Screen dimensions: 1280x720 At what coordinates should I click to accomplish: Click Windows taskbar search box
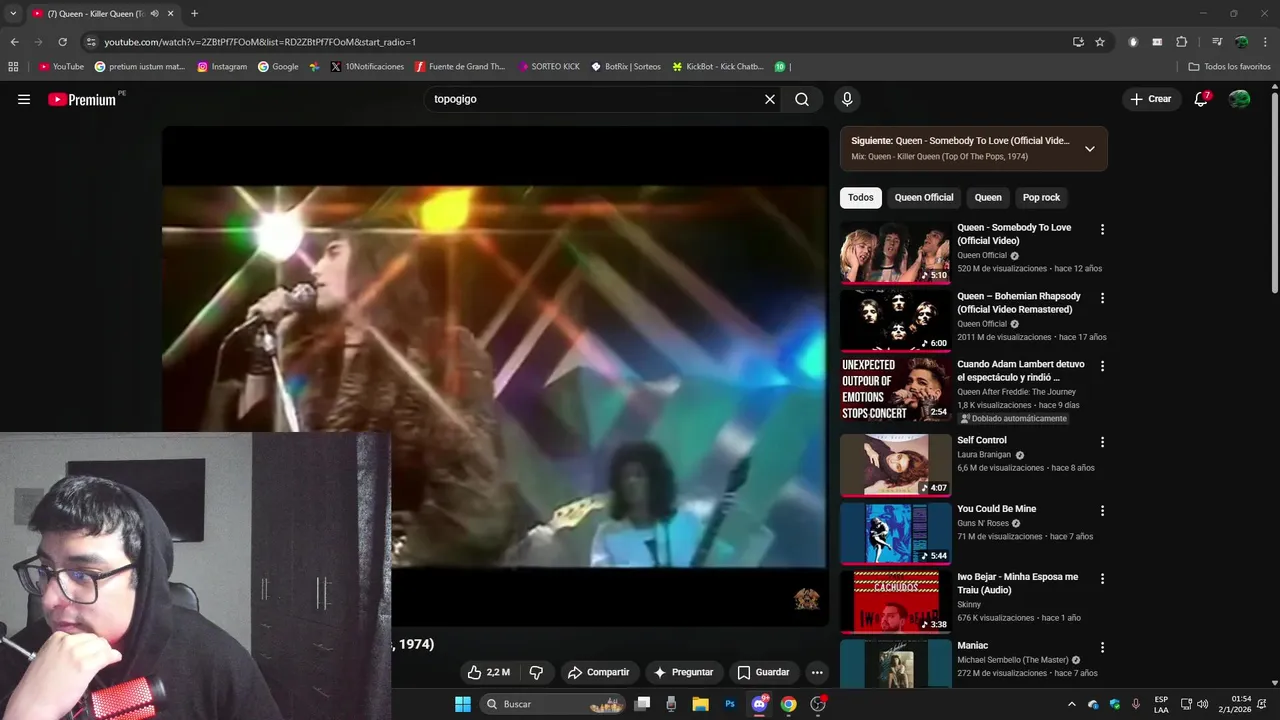coord(553,704)
